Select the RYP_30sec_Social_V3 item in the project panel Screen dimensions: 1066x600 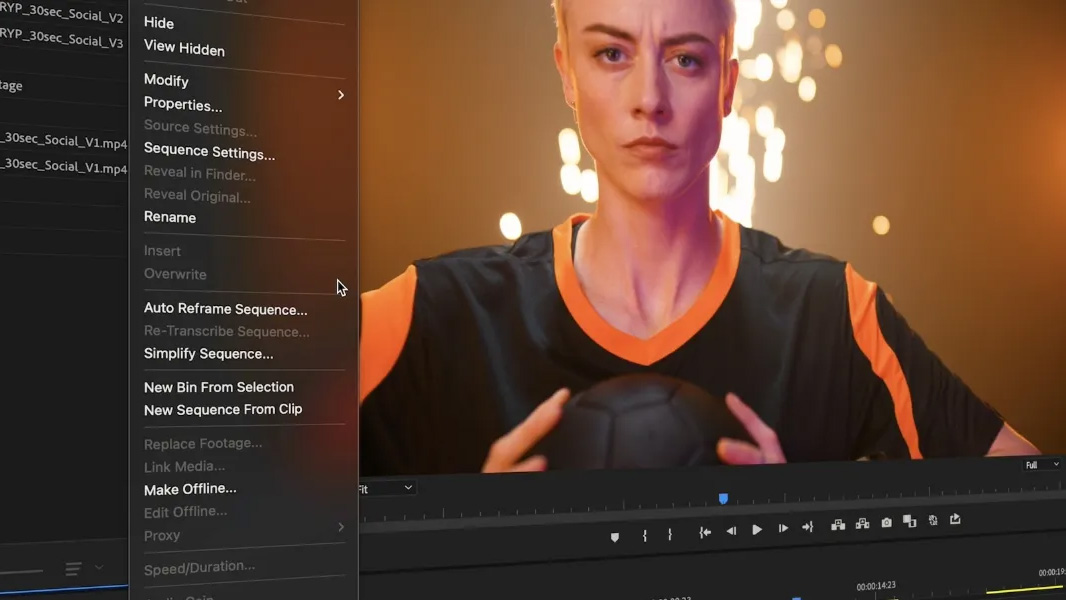(62, 40)
